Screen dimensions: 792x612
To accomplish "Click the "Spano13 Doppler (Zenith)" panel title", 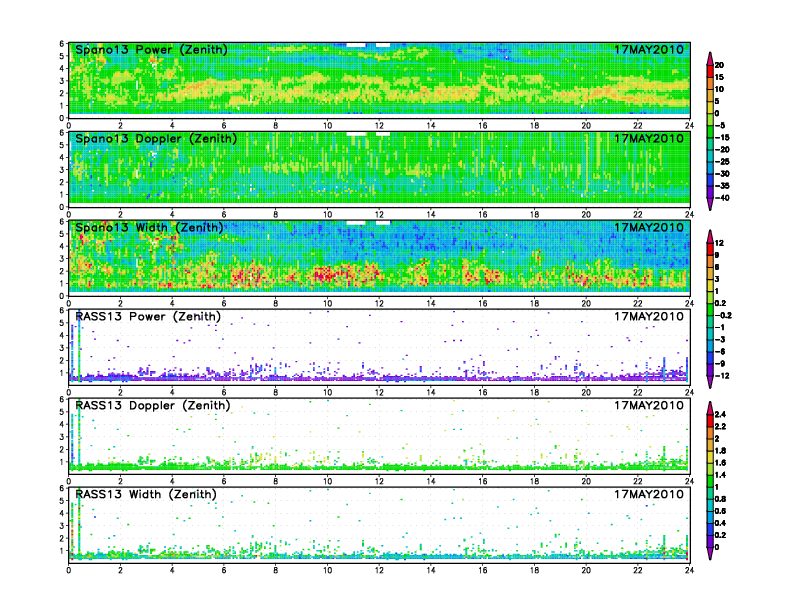I will point(156,139).
